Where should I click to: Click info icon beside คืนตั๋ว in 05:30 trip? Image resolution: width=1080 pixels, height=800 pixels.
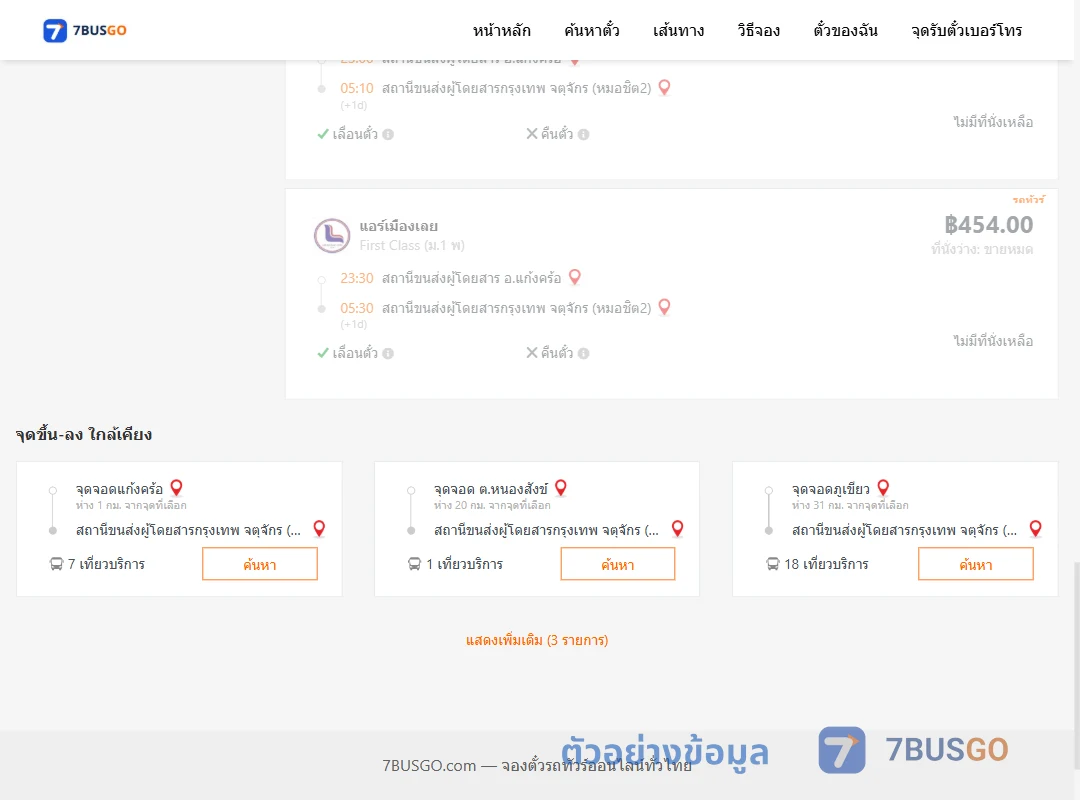(583, 353)
